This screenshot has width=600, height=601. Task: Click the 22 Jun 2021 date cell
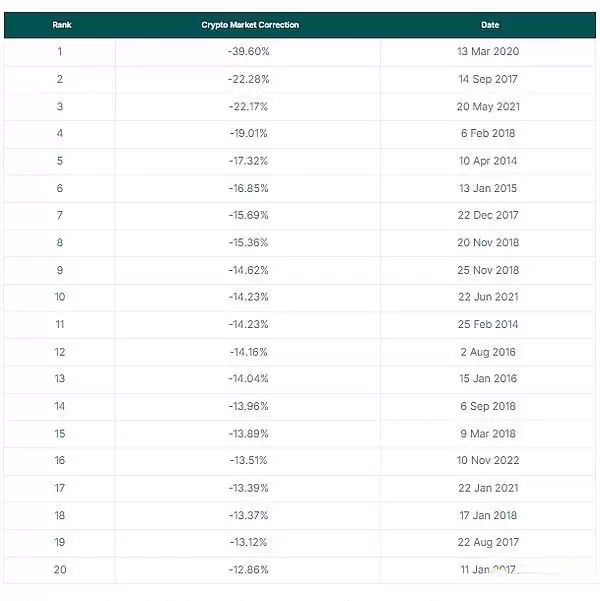(x=489, y=297)
